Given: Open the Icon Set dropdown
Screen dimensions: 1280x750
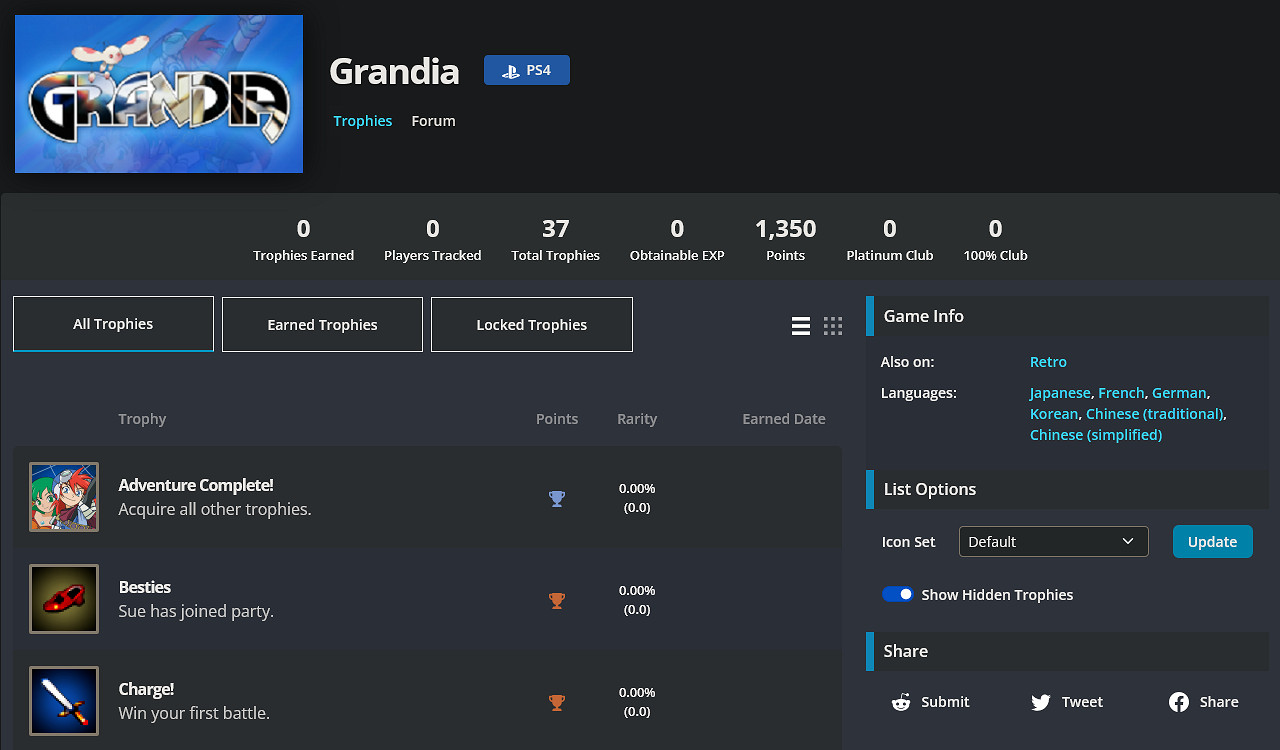Looking at the screenshot, I should point(1053,542).
